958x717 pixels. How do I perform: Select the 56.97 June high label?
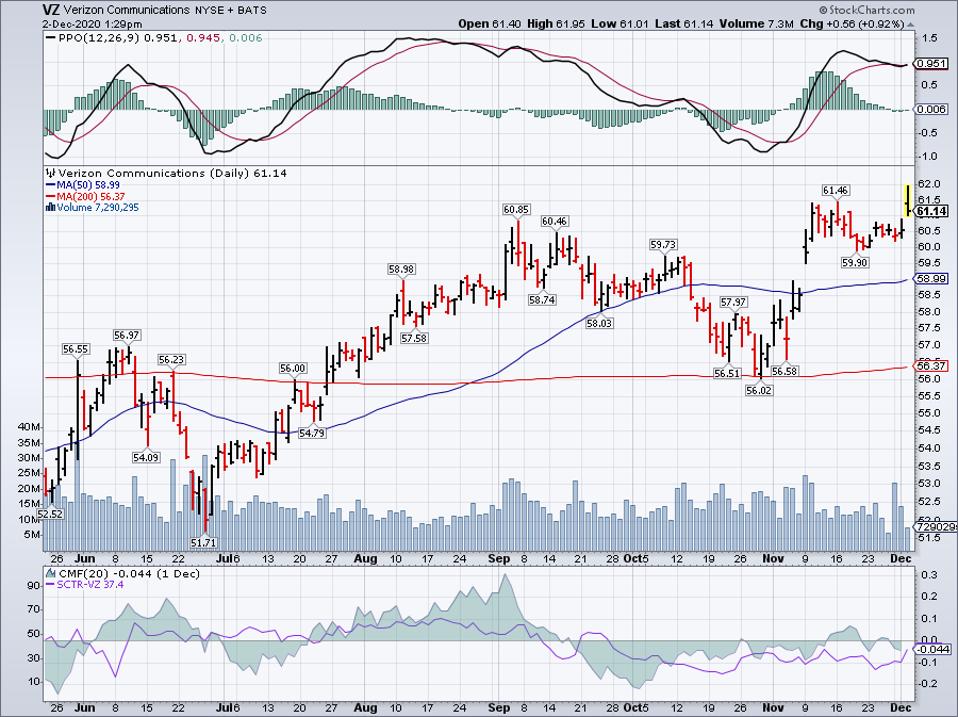click(x=126, y=335)
